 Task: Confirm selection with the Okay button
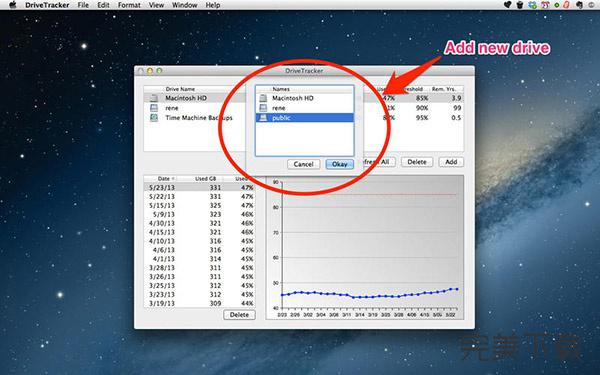pyautogui.click(x=339, y=164)
